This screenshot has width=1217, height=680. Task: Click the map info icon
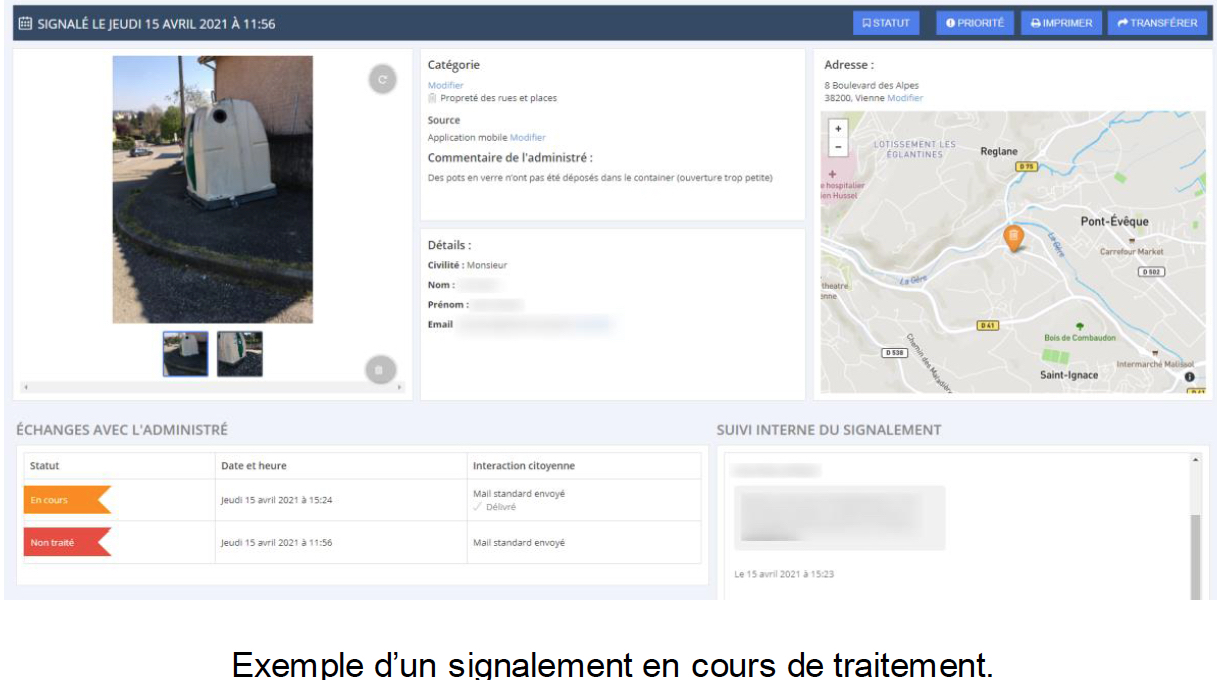point(1190,376)
